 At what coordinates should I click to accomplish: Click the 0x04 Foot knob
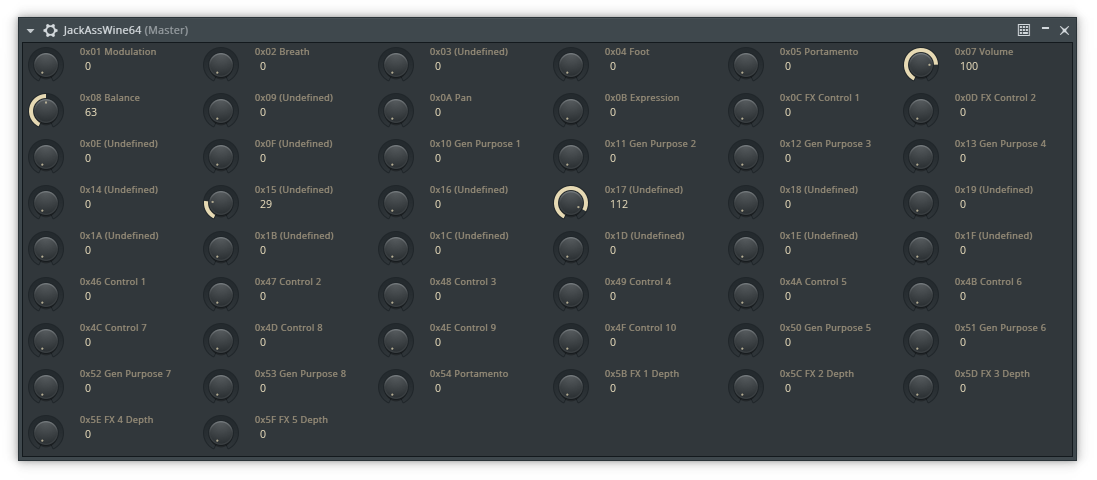coord(571,65)
